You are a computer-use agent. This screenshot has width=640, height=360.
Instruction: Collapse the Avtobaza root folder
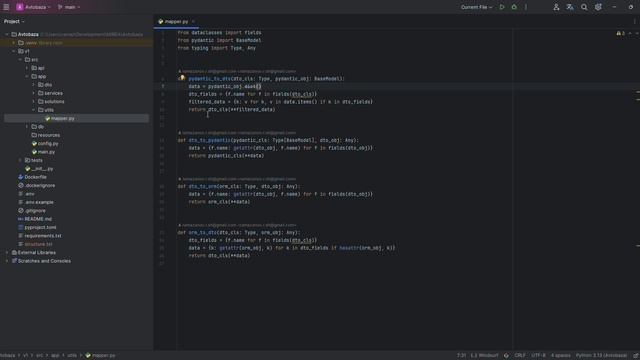point(7,34)
